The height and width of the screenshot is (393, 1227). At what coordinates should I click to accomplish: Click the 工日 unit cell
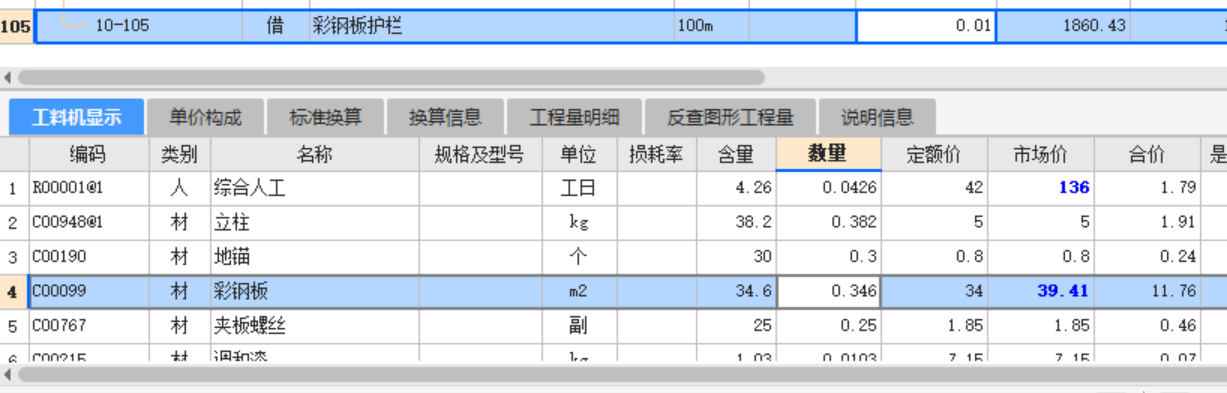[x=579, y=188]
